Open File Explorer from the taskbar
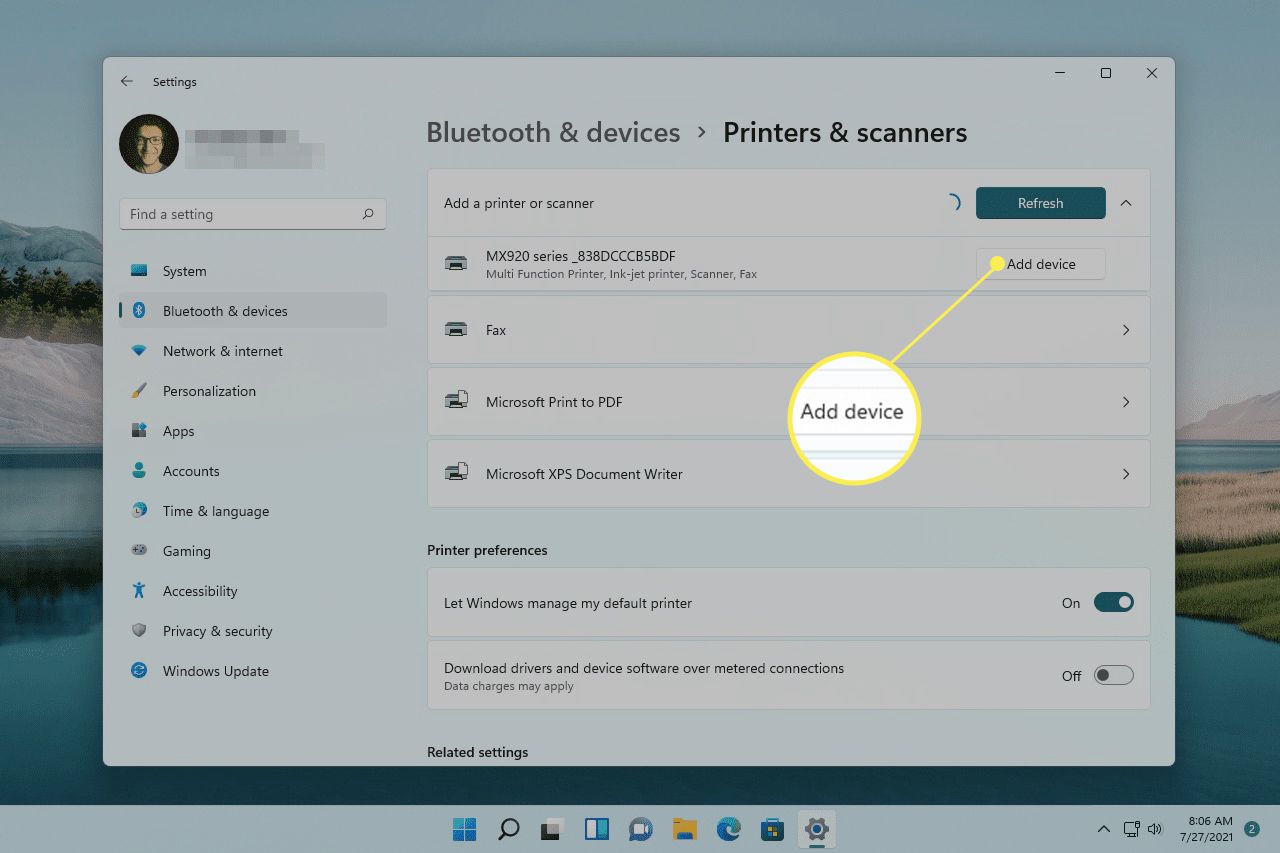 click(x=684, y=829)
